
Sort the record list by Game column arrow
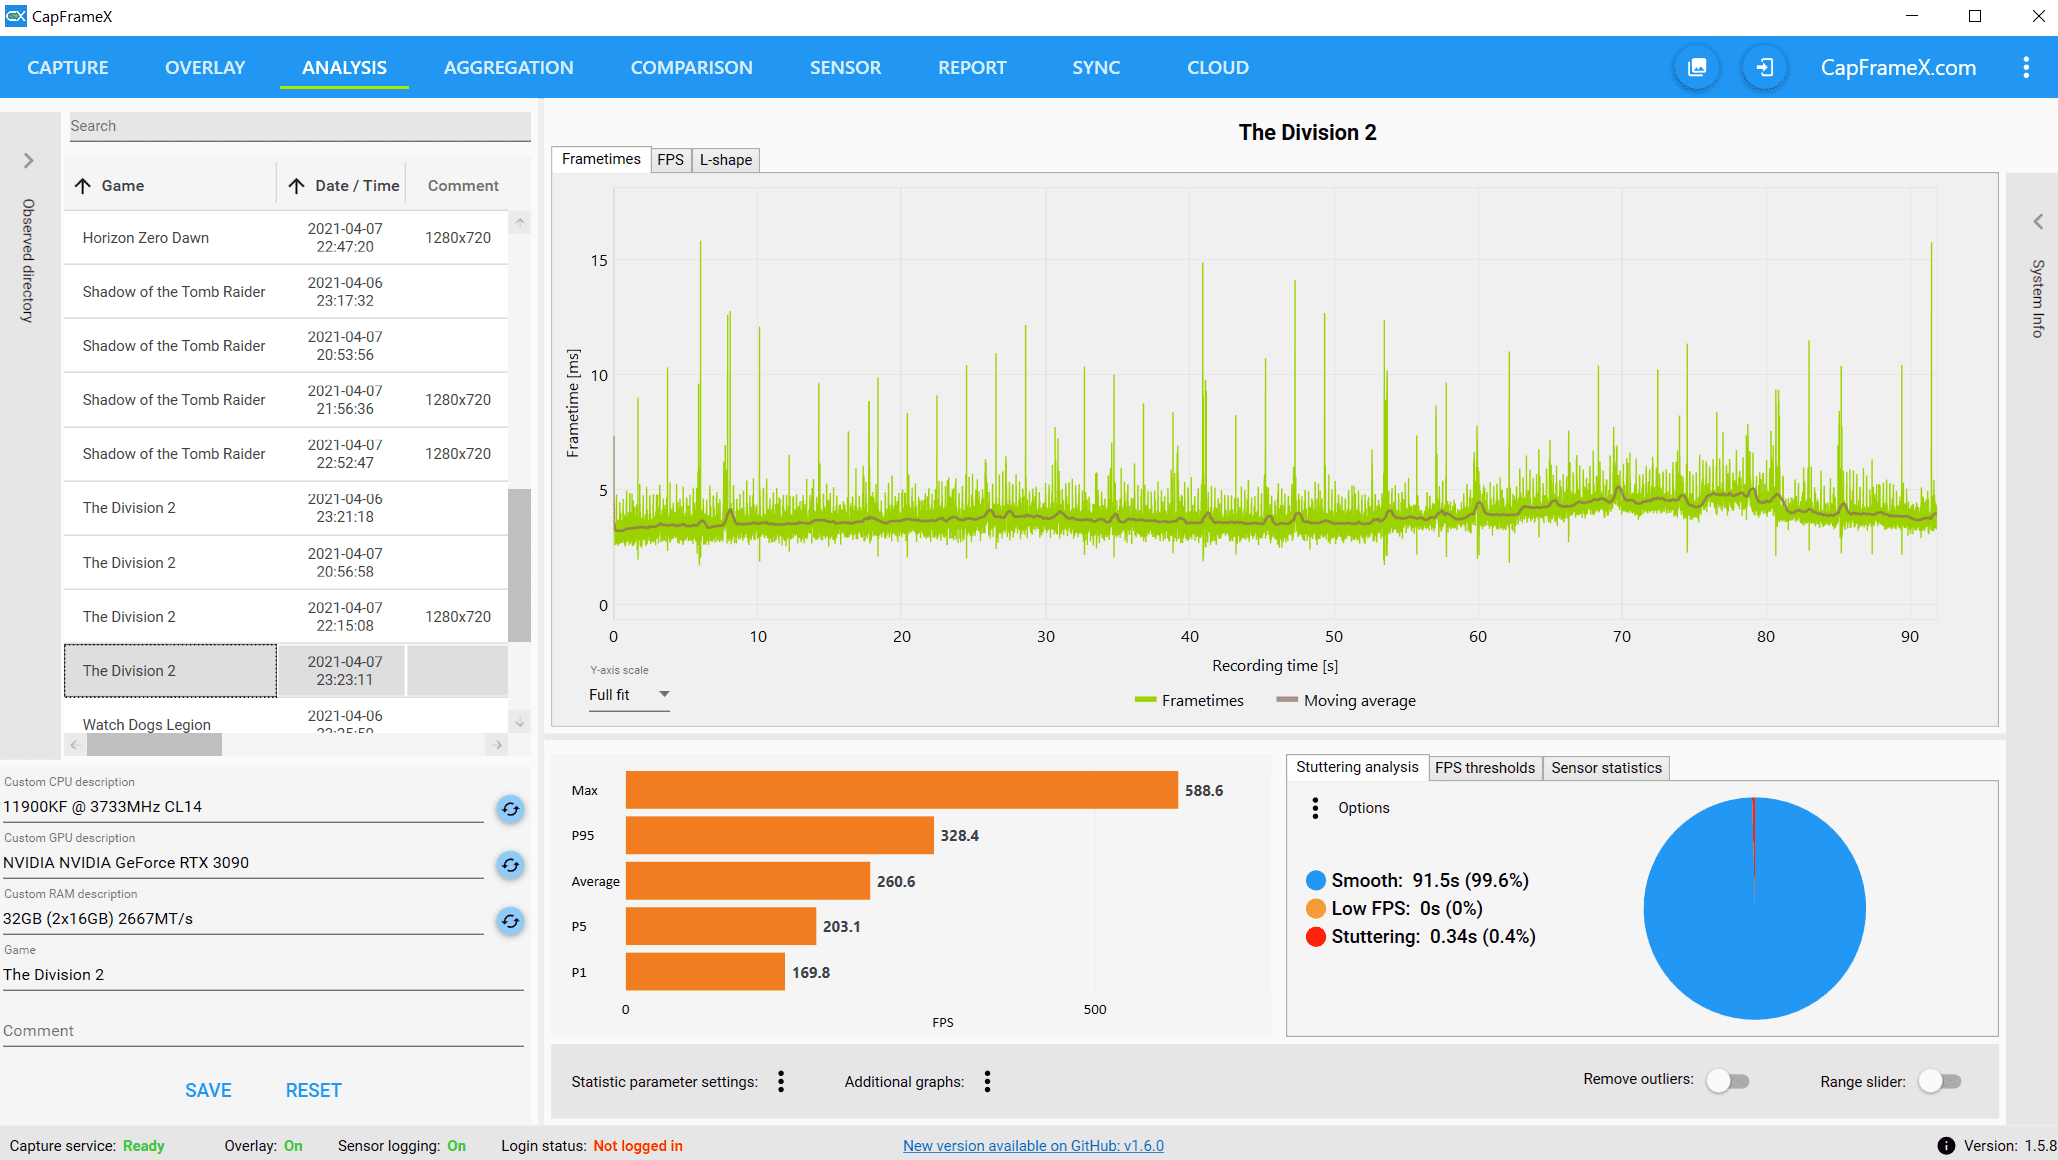click(x=83, y=186)
